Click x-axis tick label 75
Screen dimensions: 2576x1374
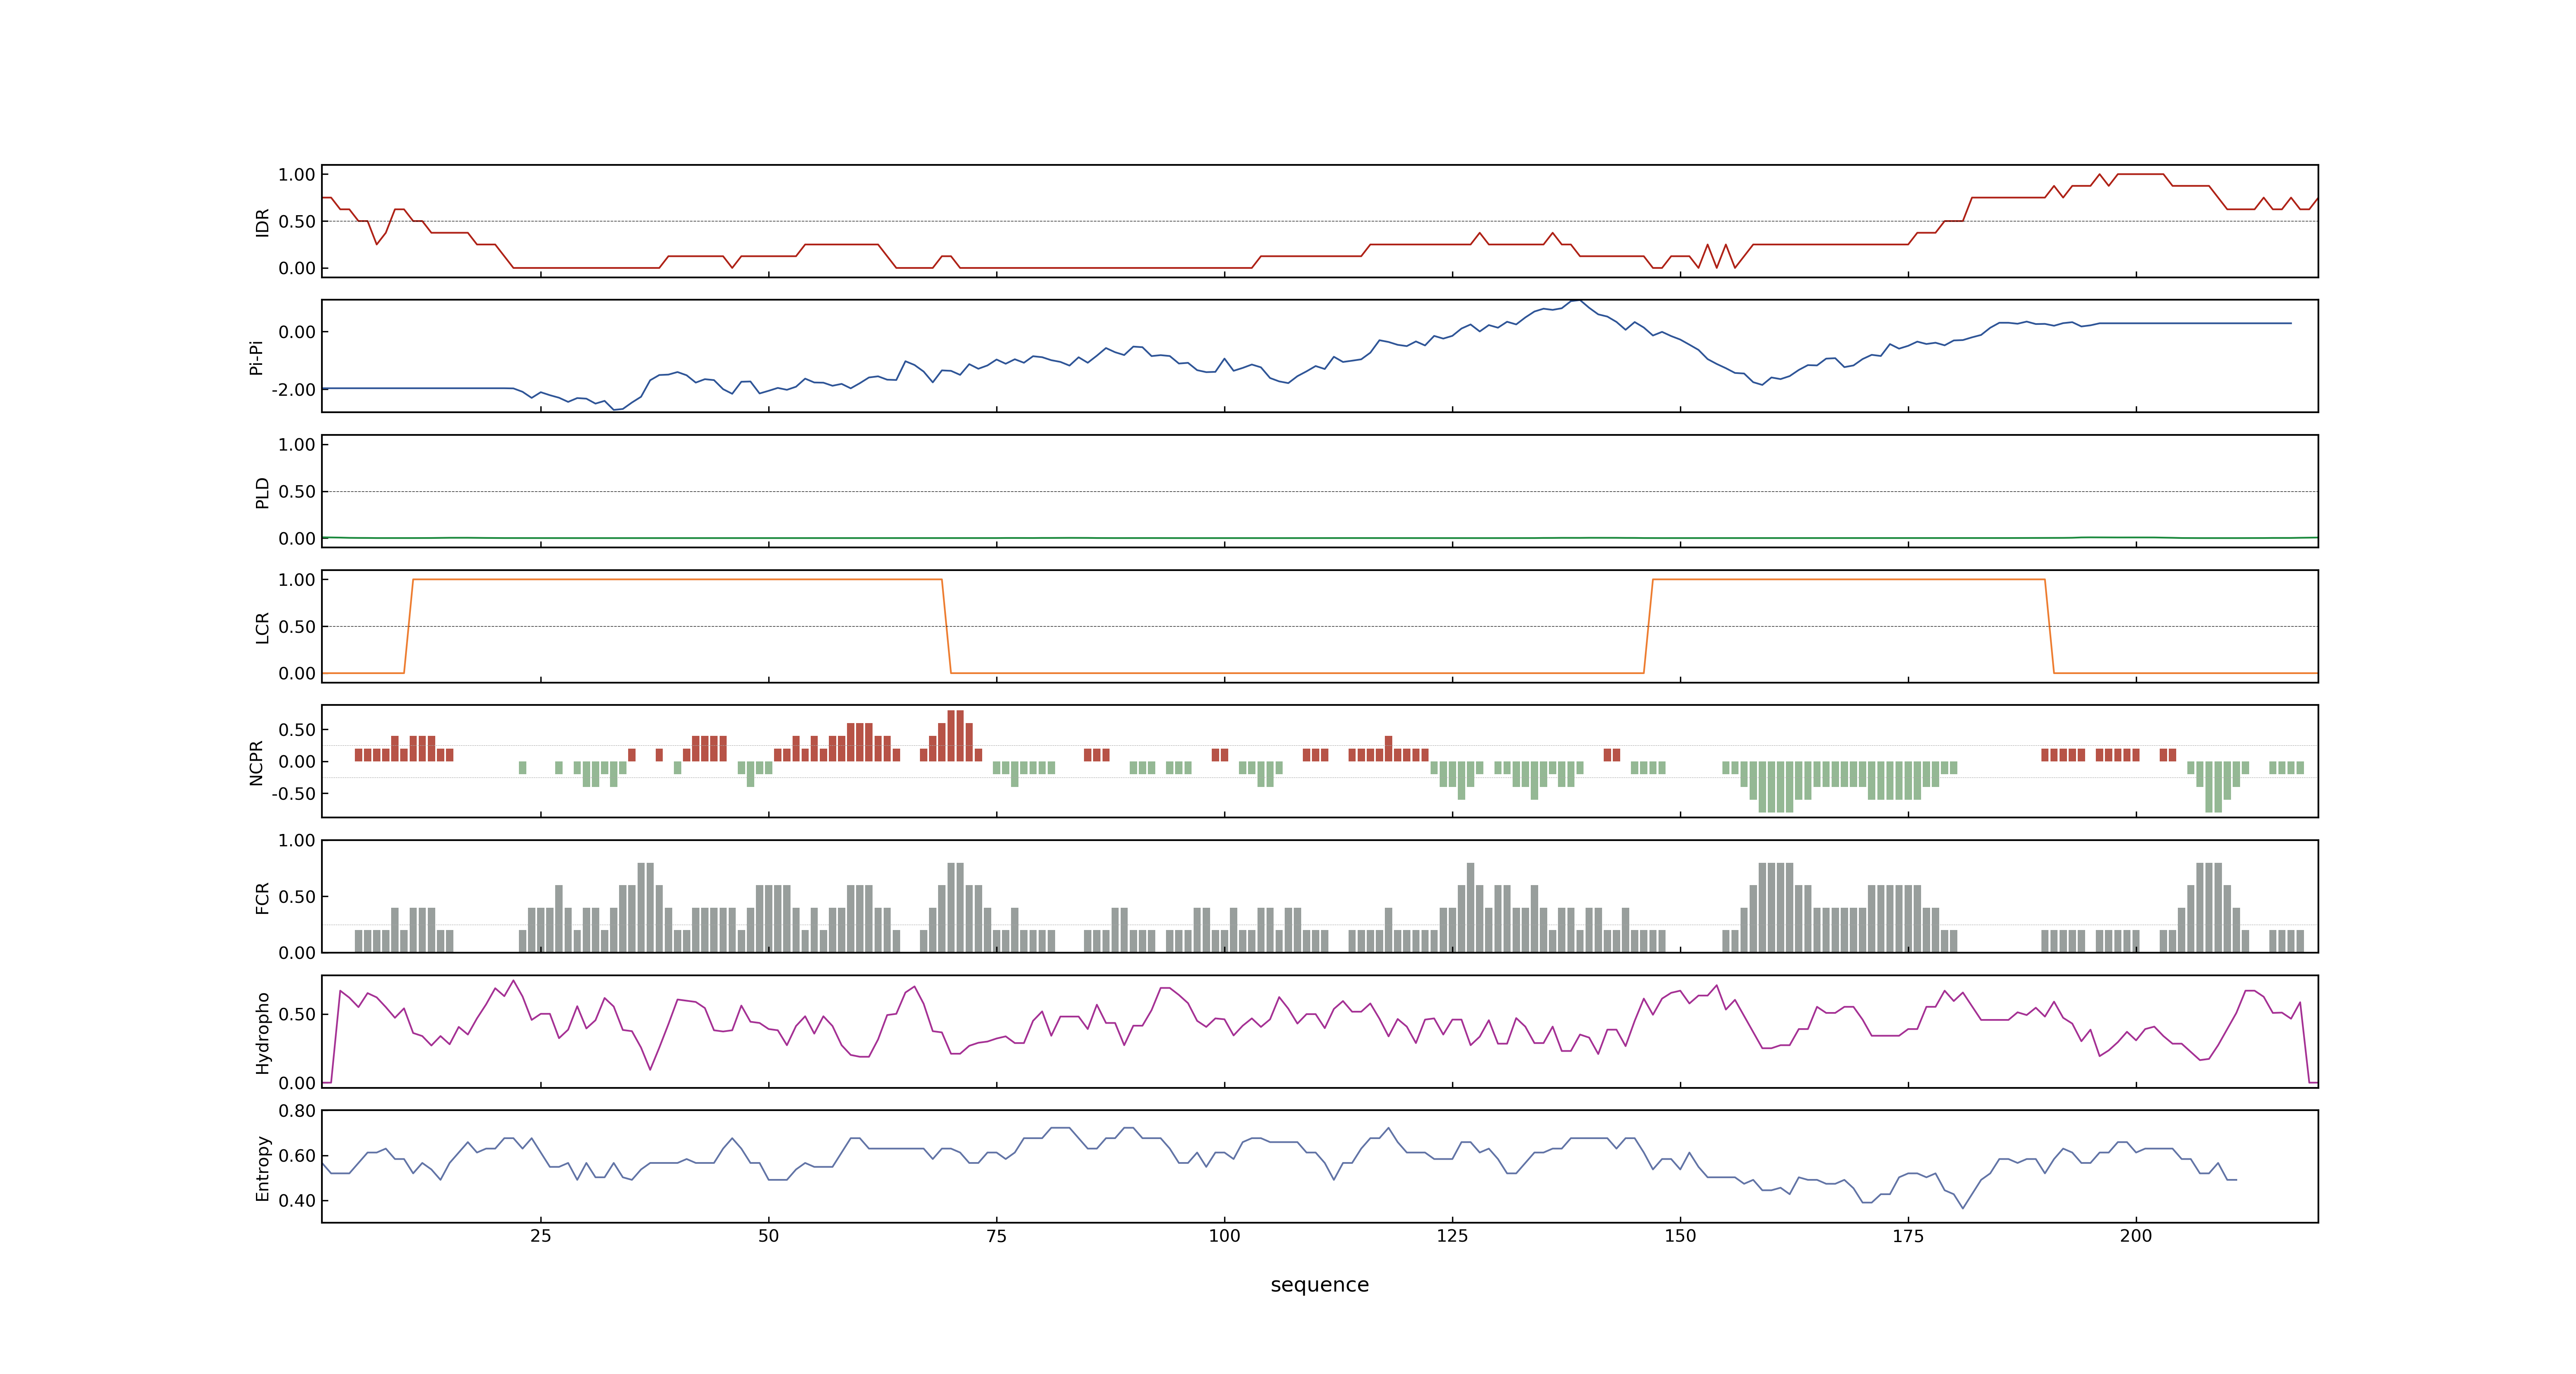pyautogui.click(x=996, y=1235)
